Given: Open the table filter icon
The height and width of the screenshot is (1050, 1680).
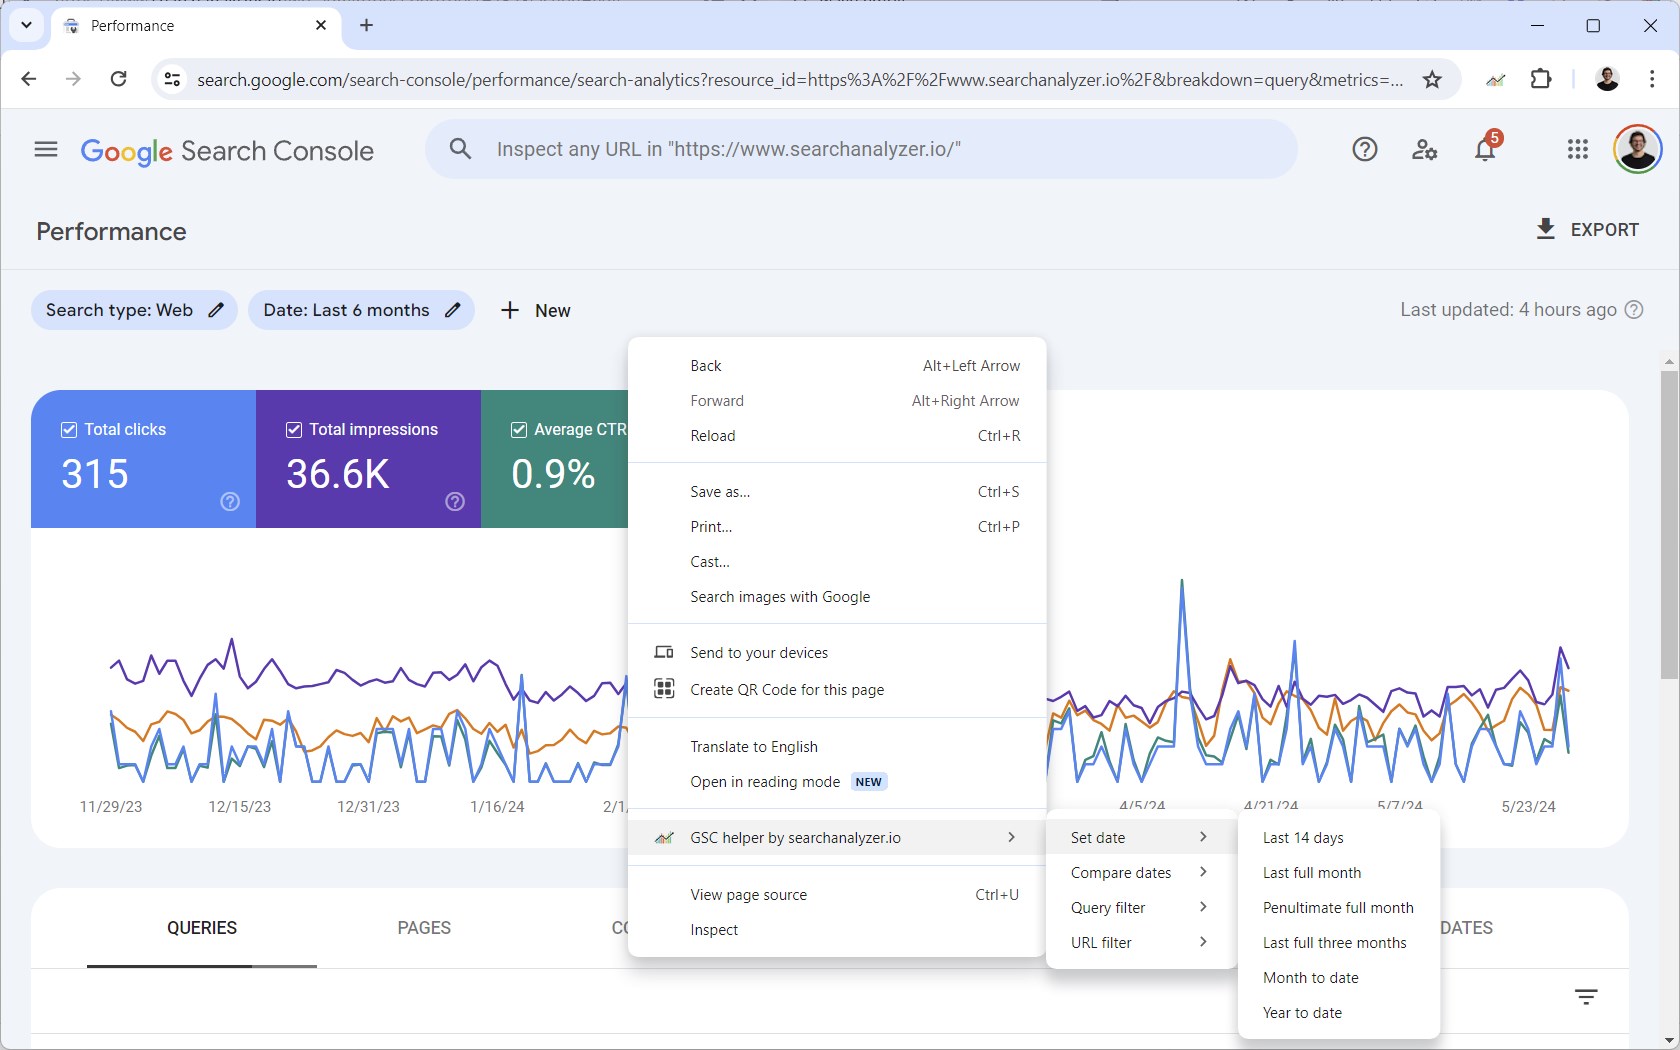Looking at the screenshot, I should (1585, 996).
